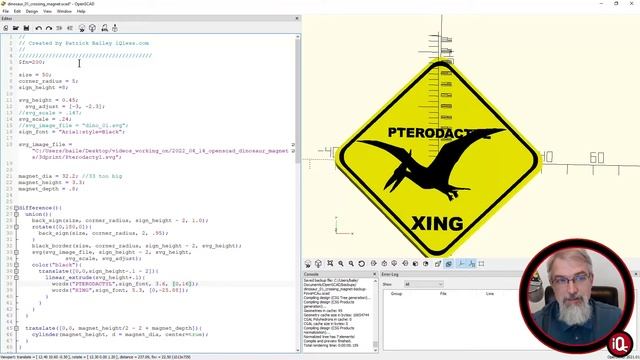Click the sign_font = "Arial:style=Black" line
The height and width of the screenshot is (360, 640).
pos(72,132)
